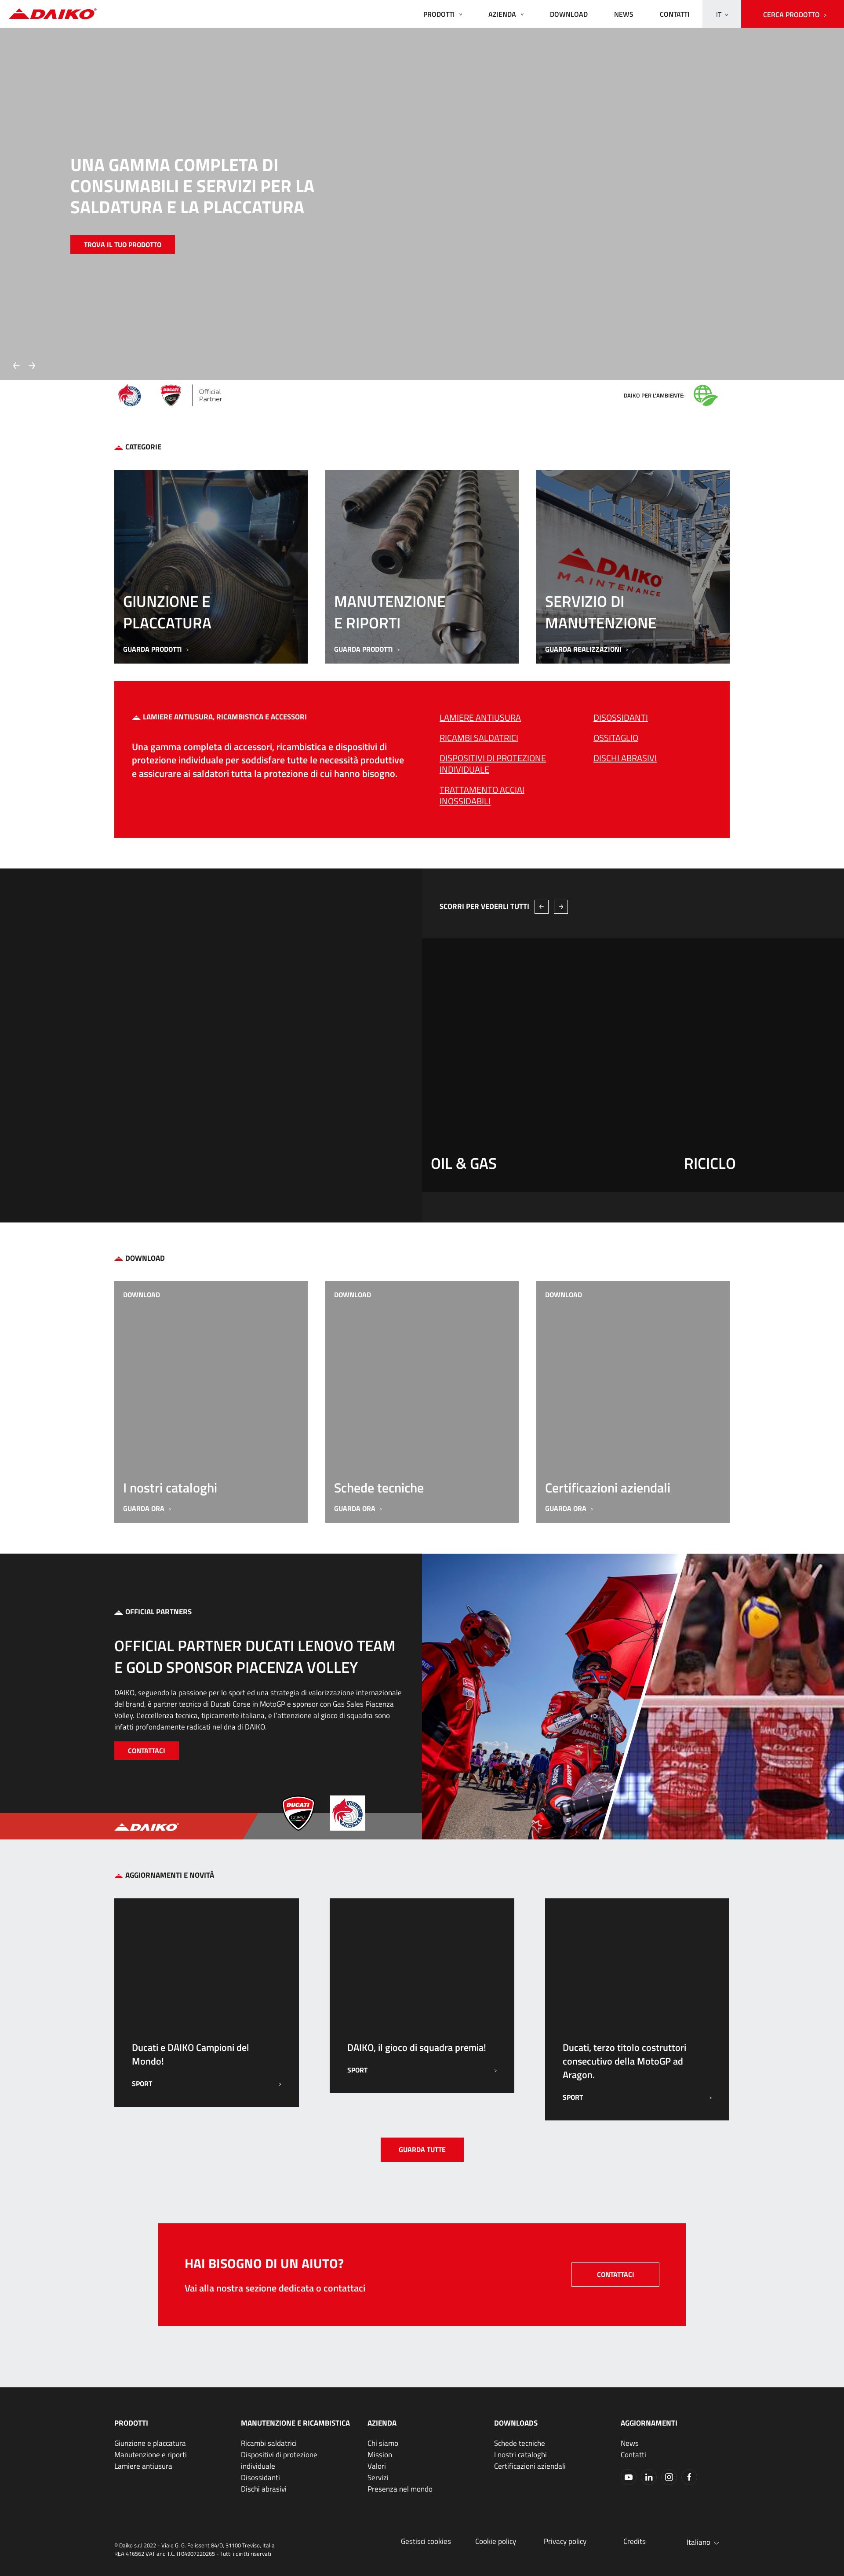Open the LAMIERE ANTIUSURA link
The height and width of the screenshot is (2576, 844).
pyautogui.click(x=480, y=717)
